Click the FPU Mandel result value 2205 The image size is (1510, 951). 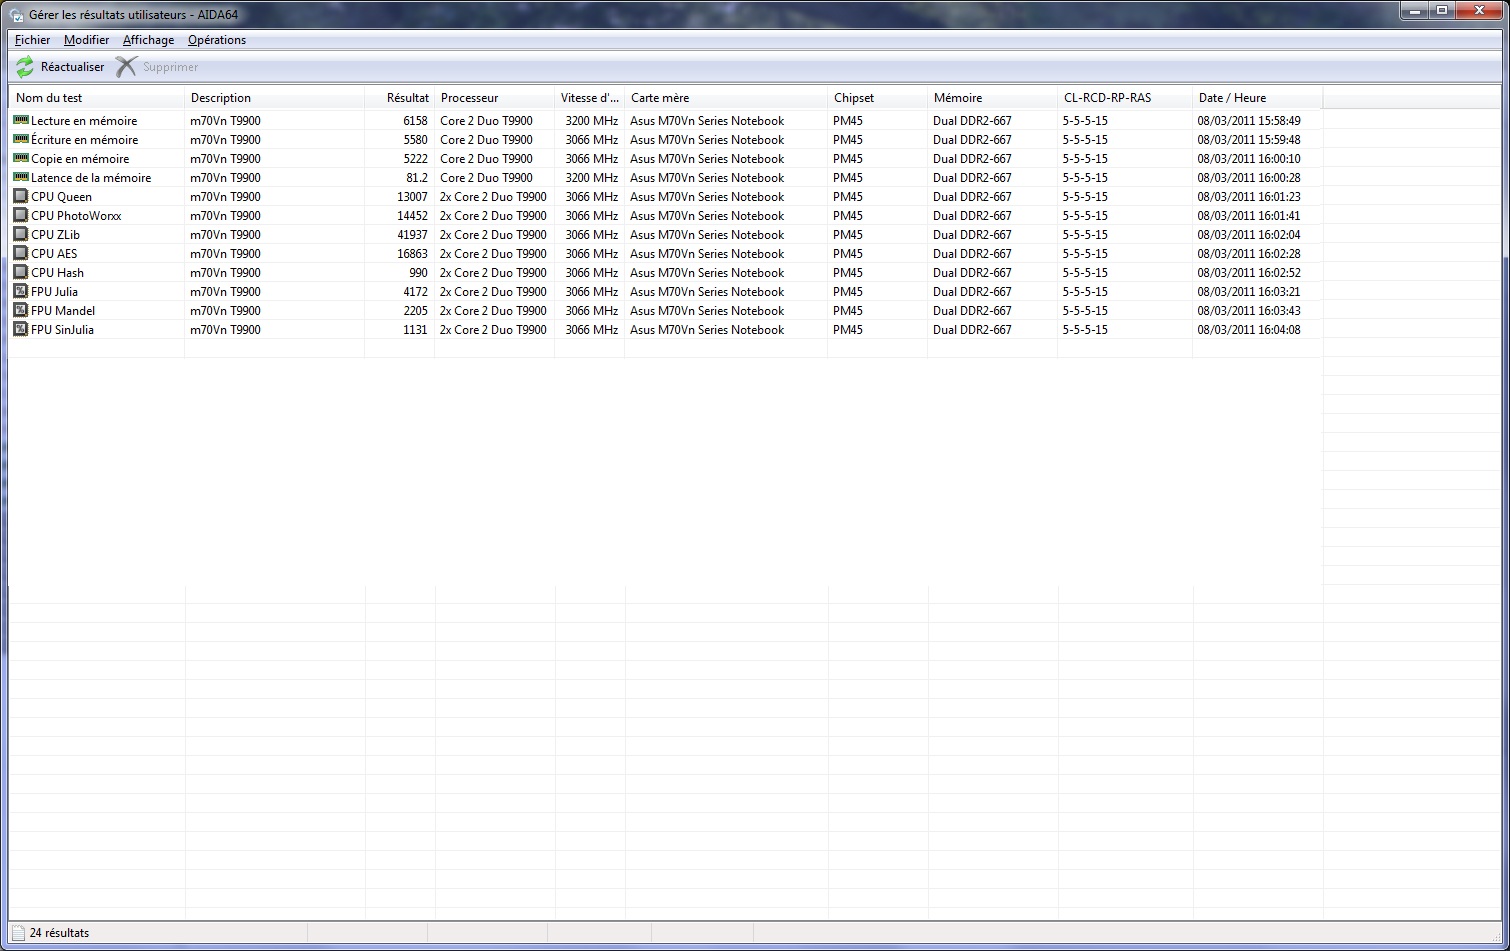415,311
